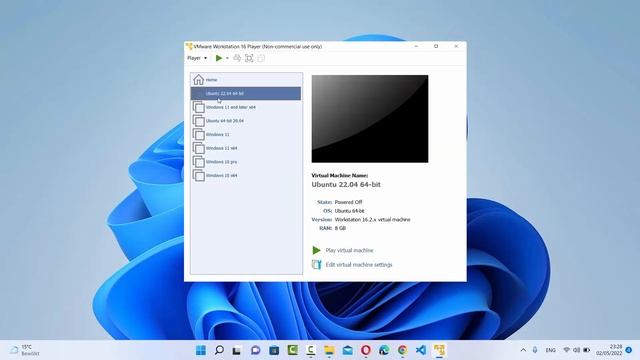The height and width of the screenshot is (360, 640).
Task: Open taskbar Search
Action: pos(219,350)
